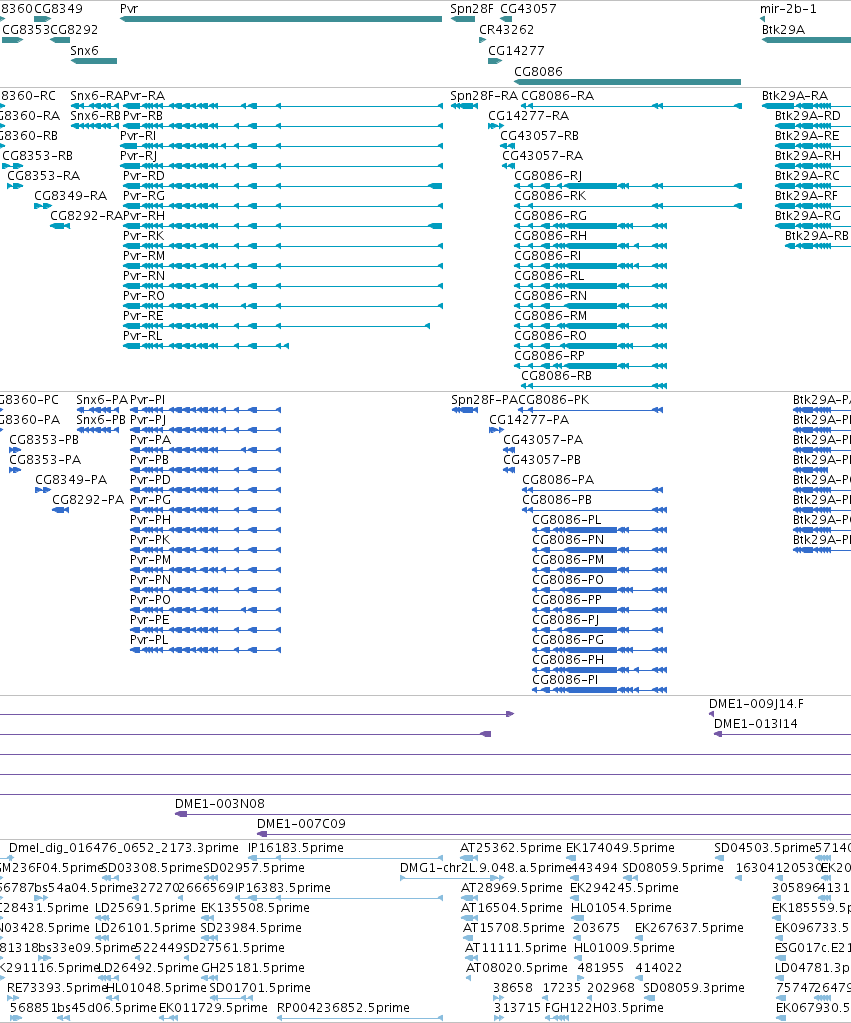Select the Pvr-RO transcript label
Image resolution: width=851 pixels, height=1023 pixels.
pos(144,296)
